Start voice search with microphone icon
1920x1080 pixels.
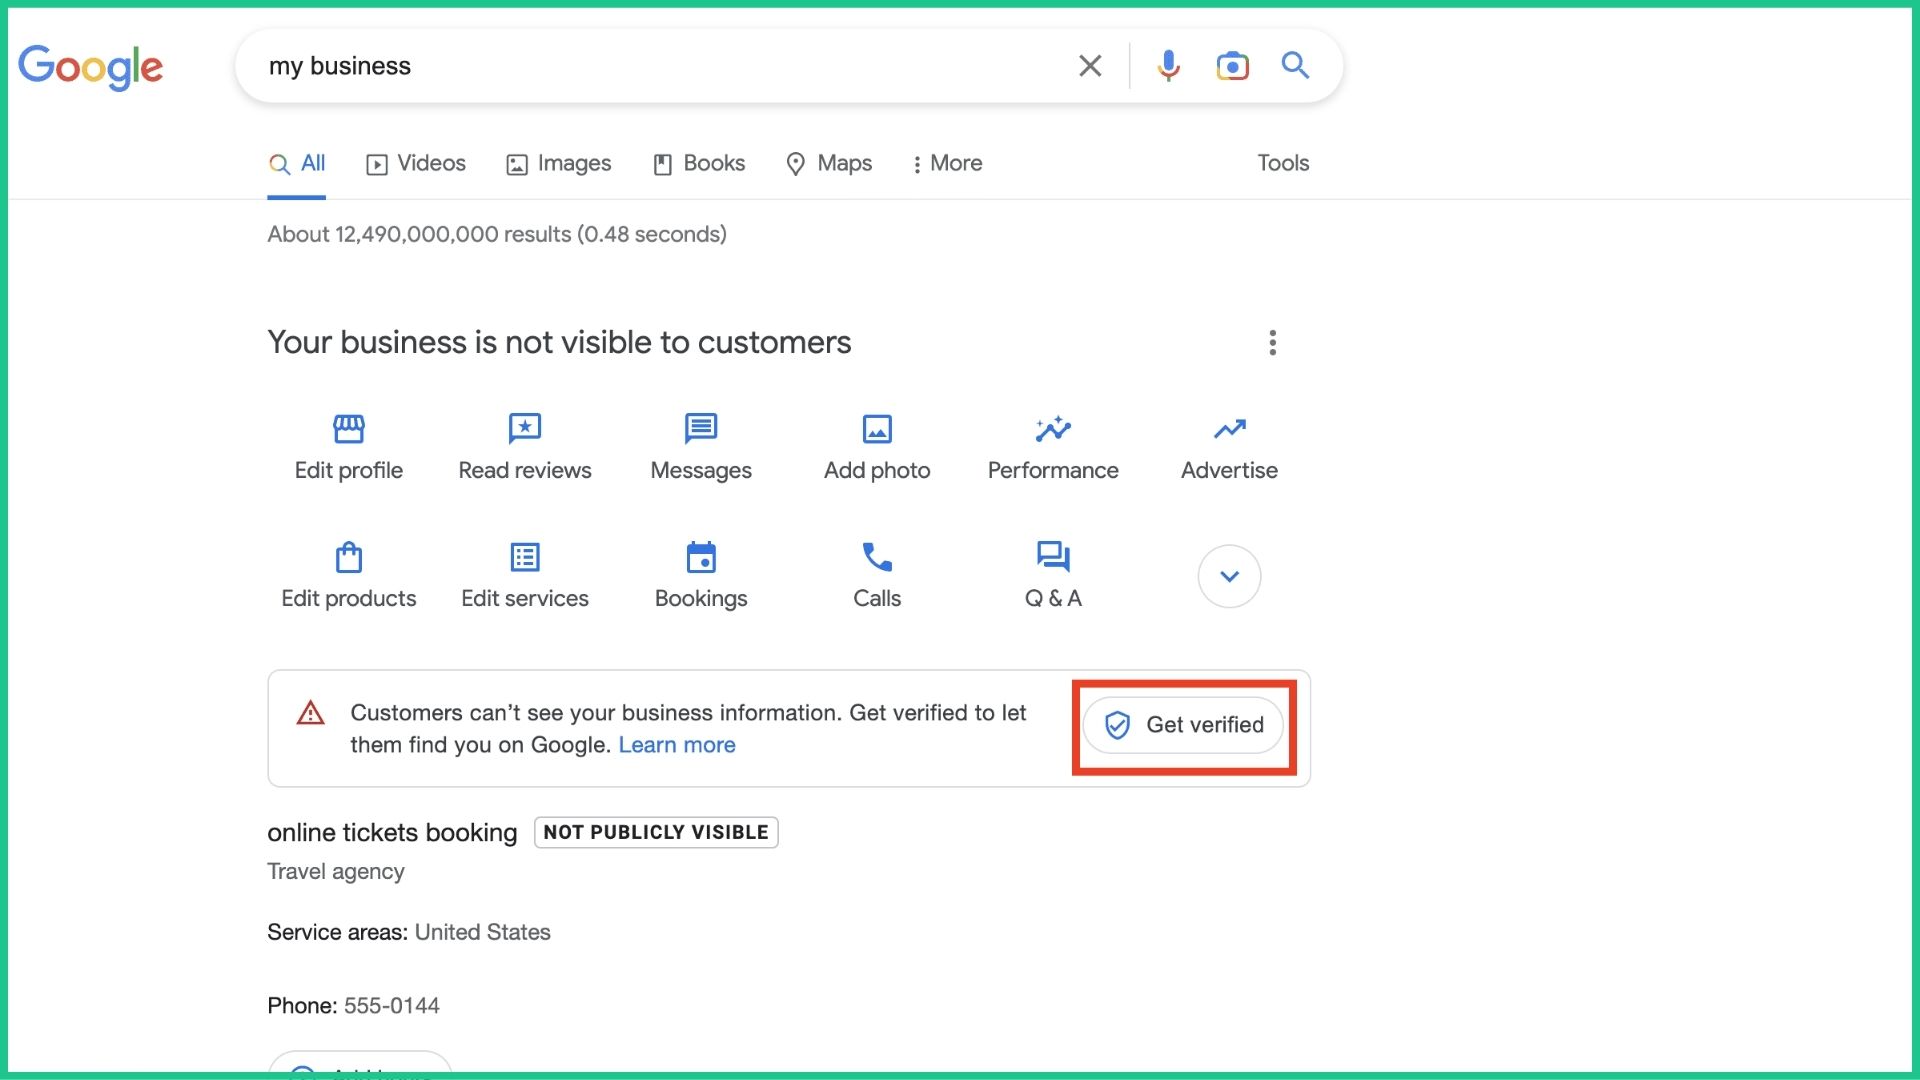(x=1168, y=66)
